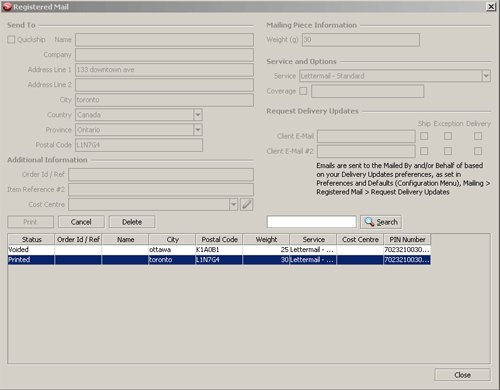Click the Item Reference #2 field
Viewport: 500px width, 390px height.
pyautogui.click(x=161, y=189)
